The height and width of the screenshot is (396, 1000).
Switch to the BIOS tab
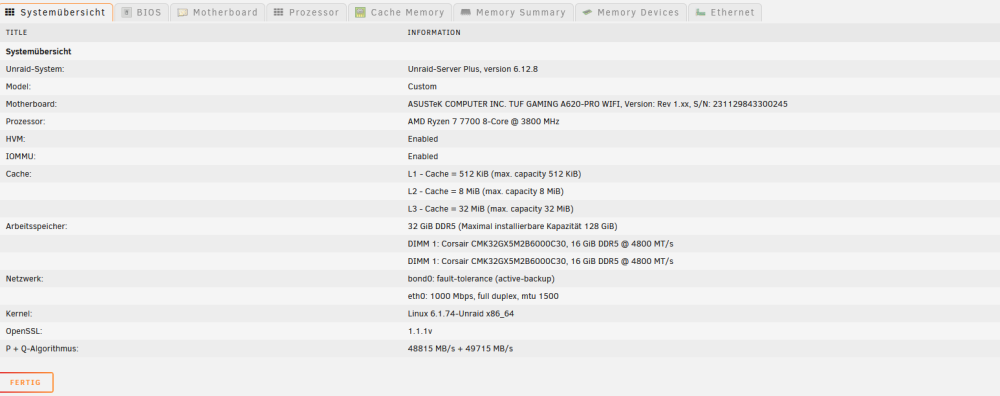pos(142,12)
